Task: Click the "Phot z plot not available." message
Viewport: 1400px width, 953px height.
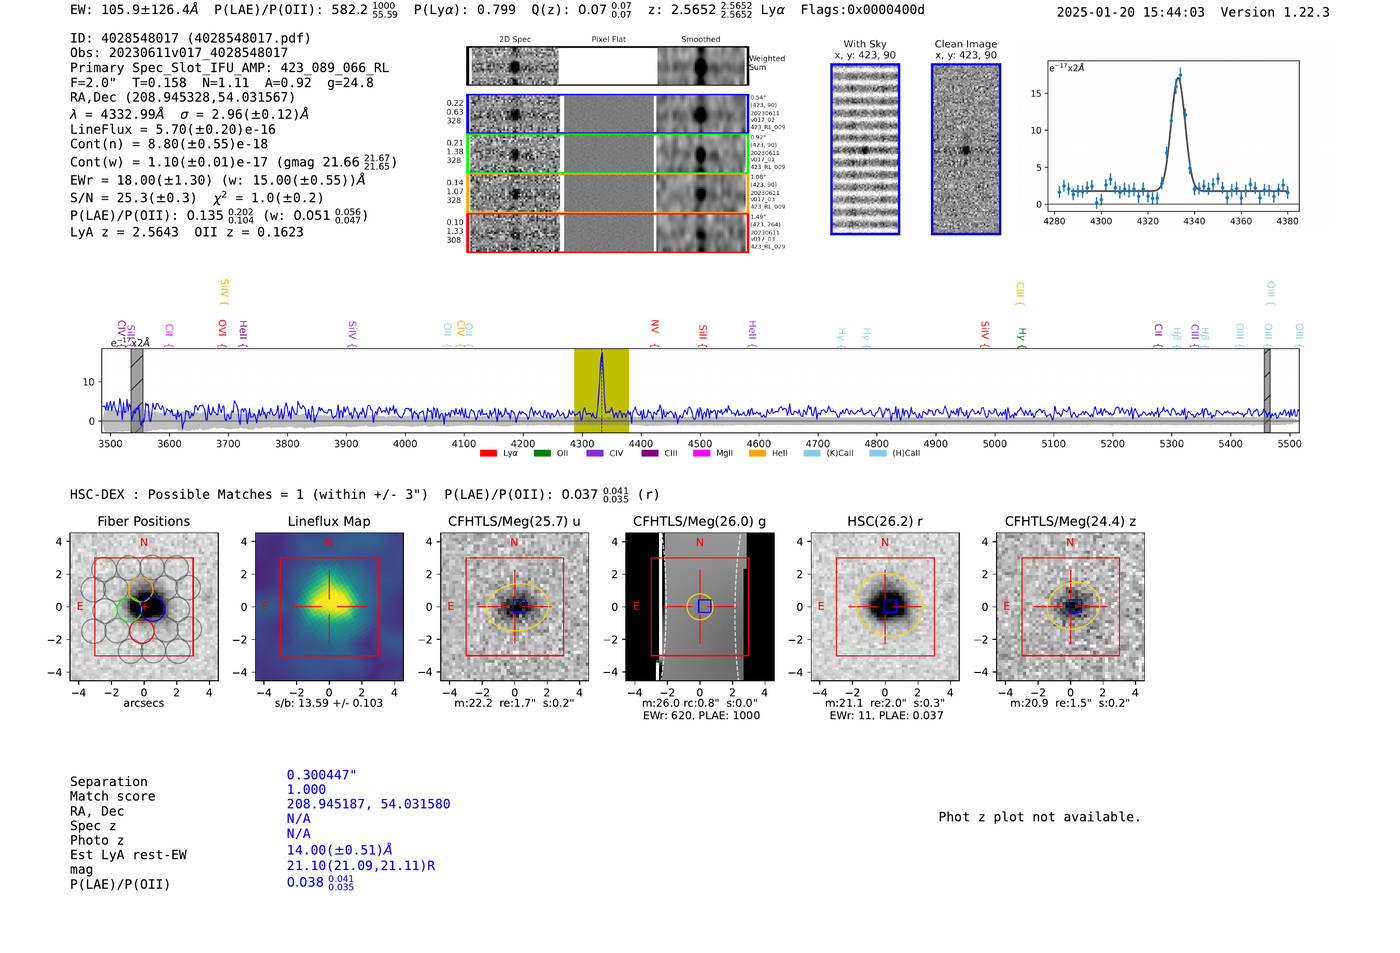Action: [1039, 817]
